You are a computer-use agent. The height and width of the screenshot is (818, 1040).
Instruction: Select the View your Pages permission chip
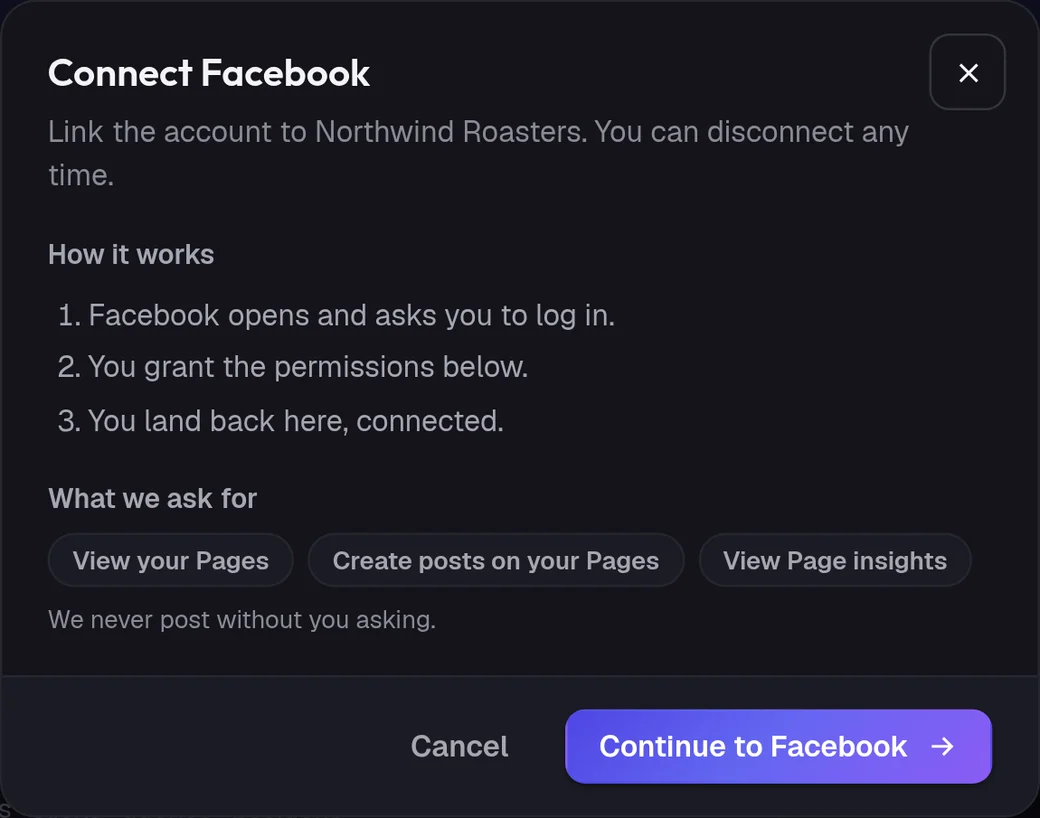click(x=170, y=561)
